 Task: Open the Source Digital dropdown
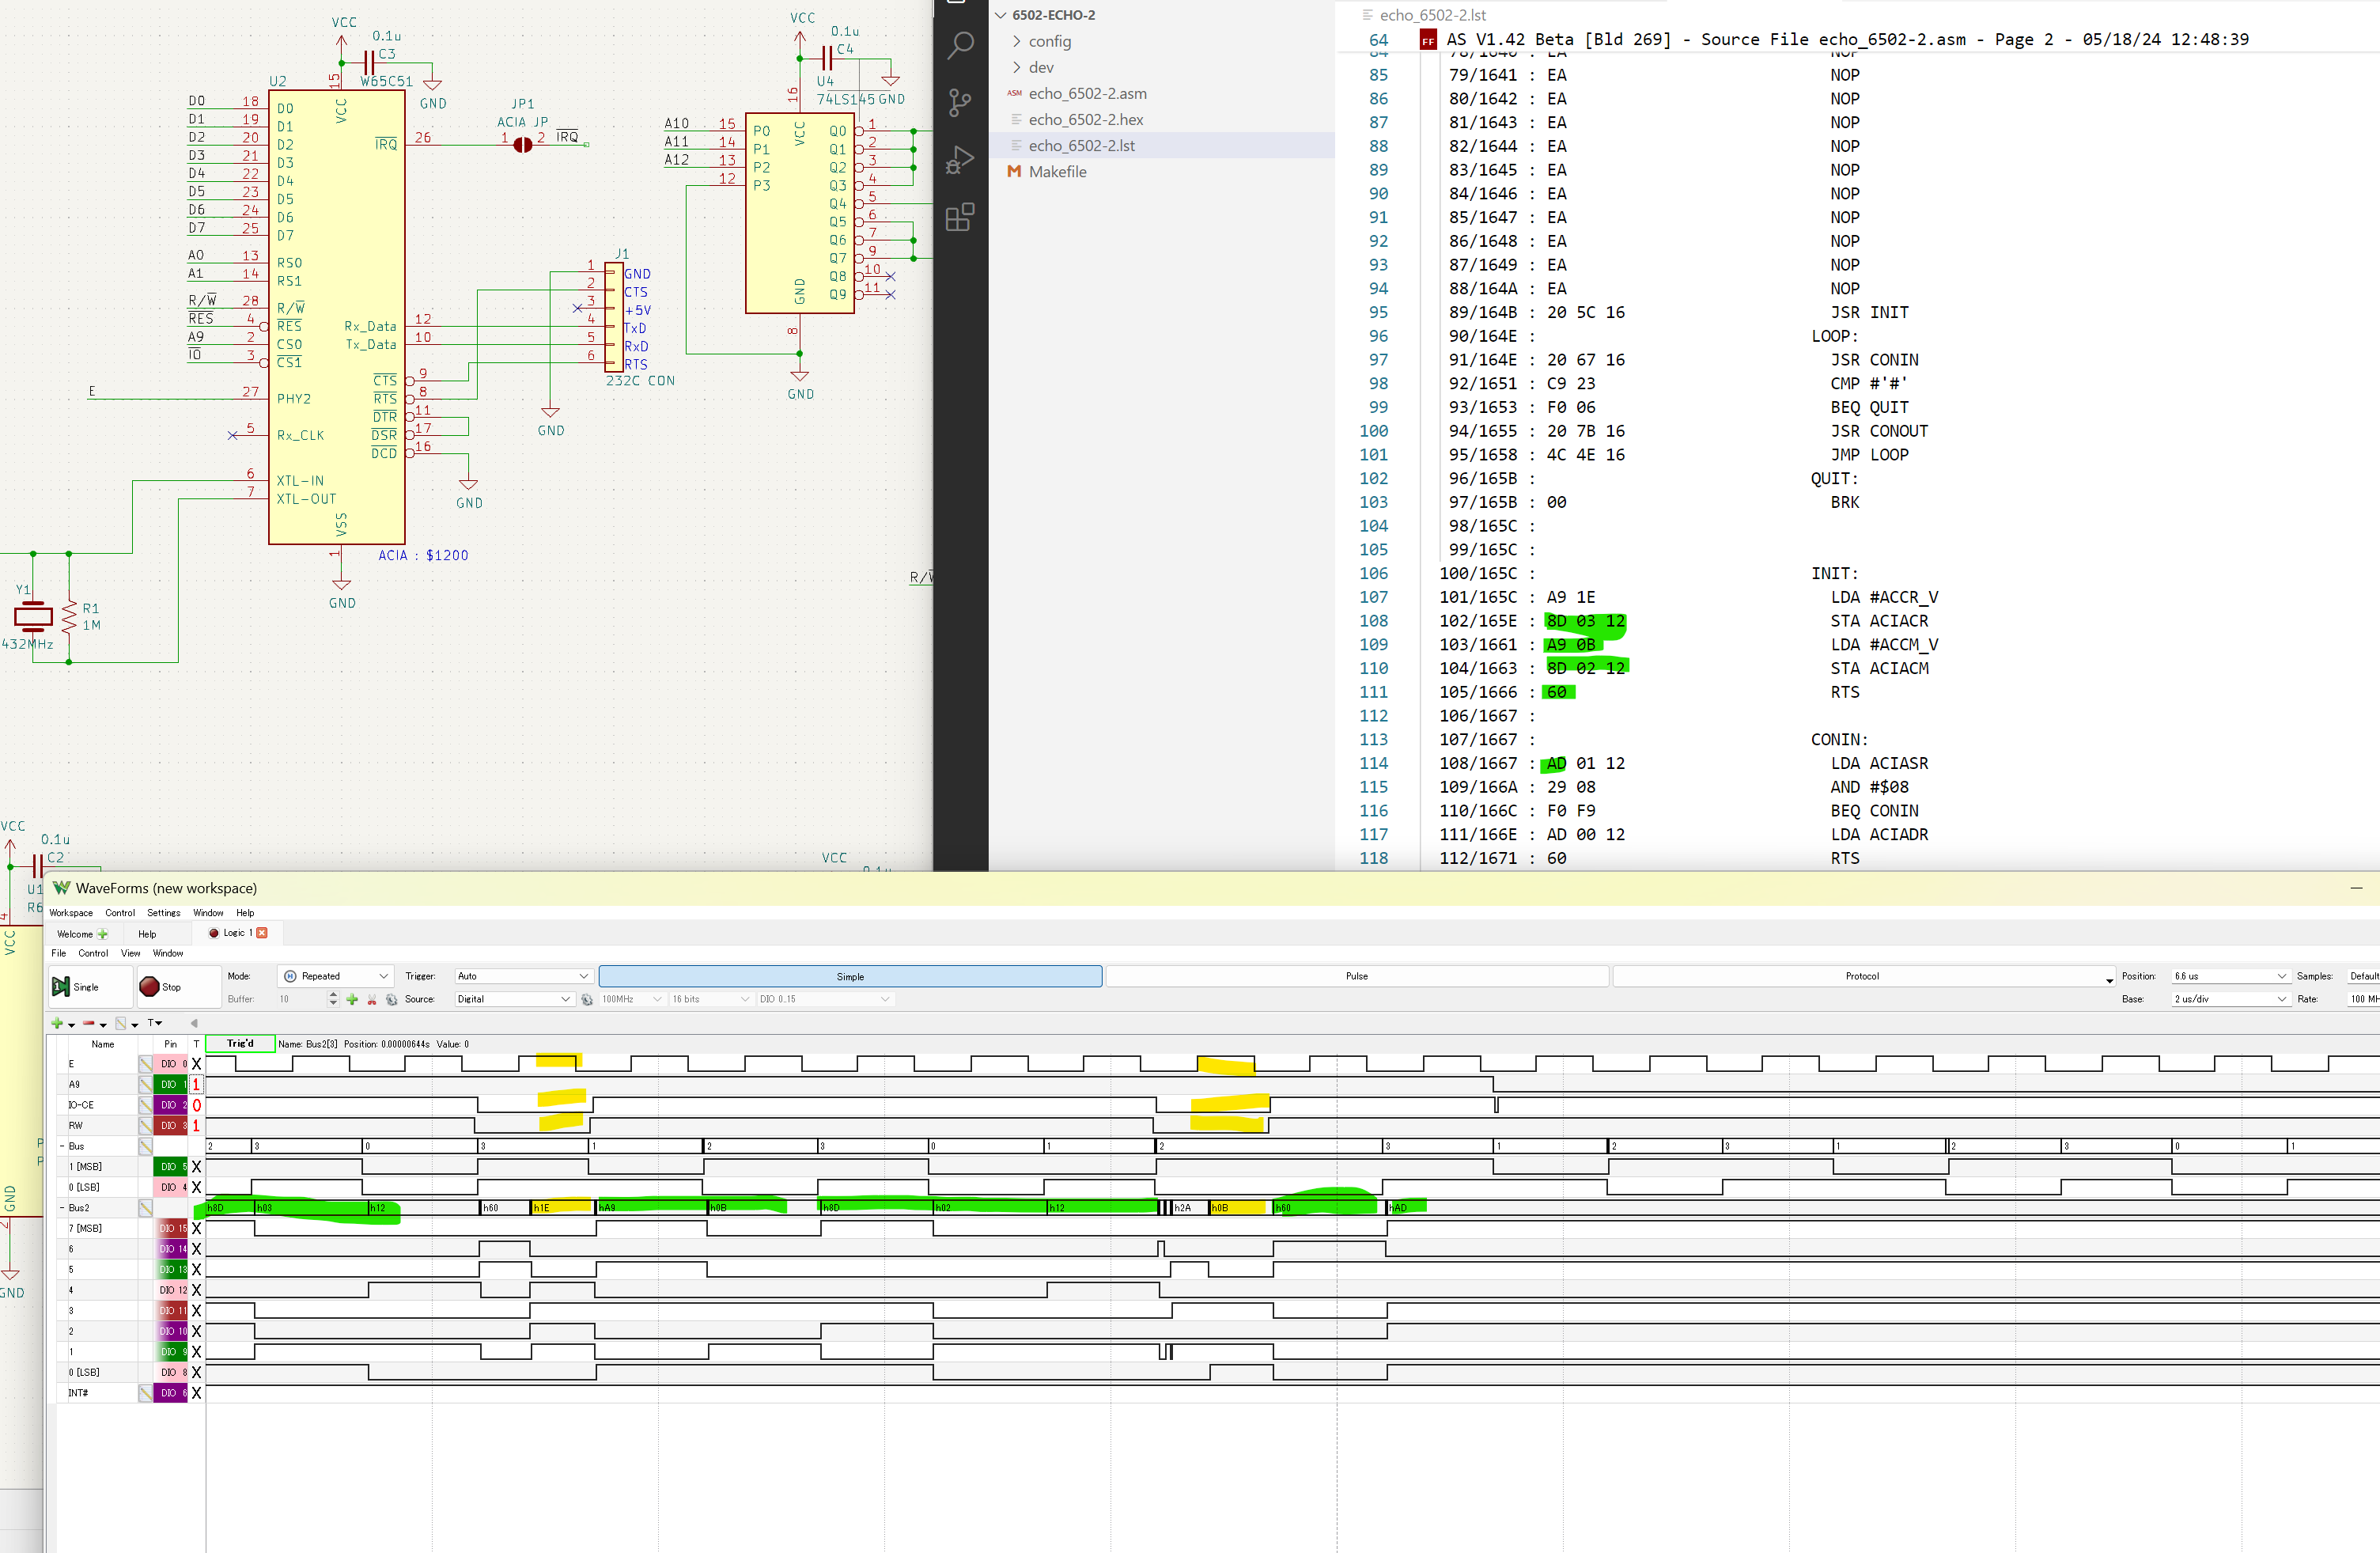[x=514, y=999]
